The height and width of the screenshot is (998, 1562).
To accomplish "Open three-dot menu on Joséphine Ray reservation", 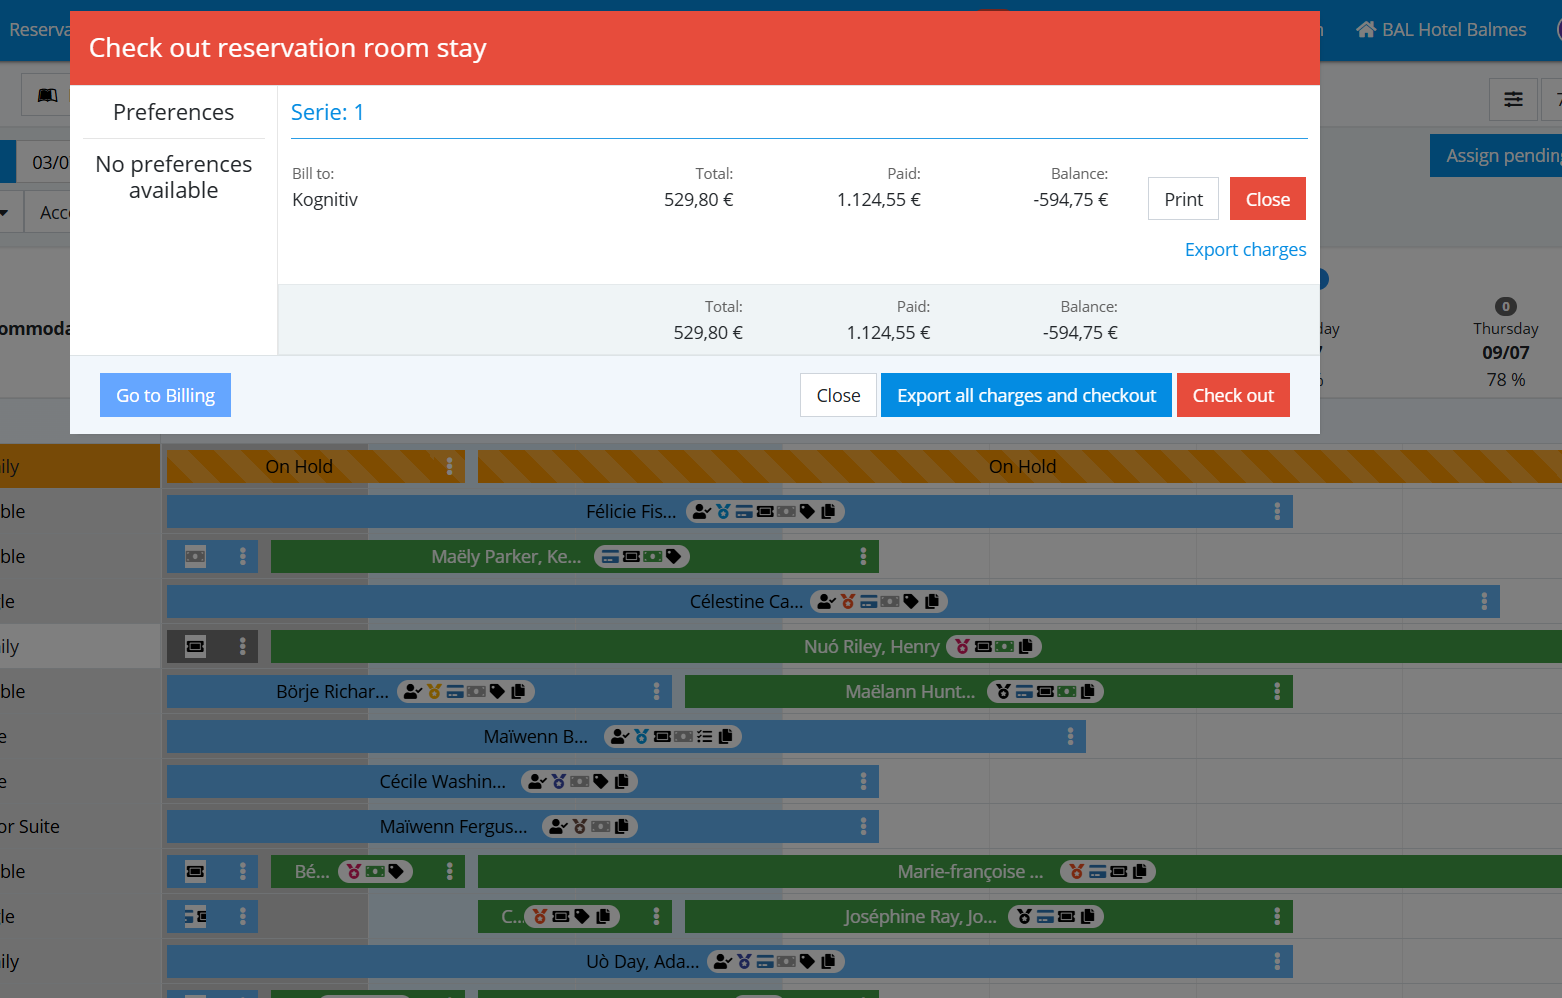I will point(1277,916).
